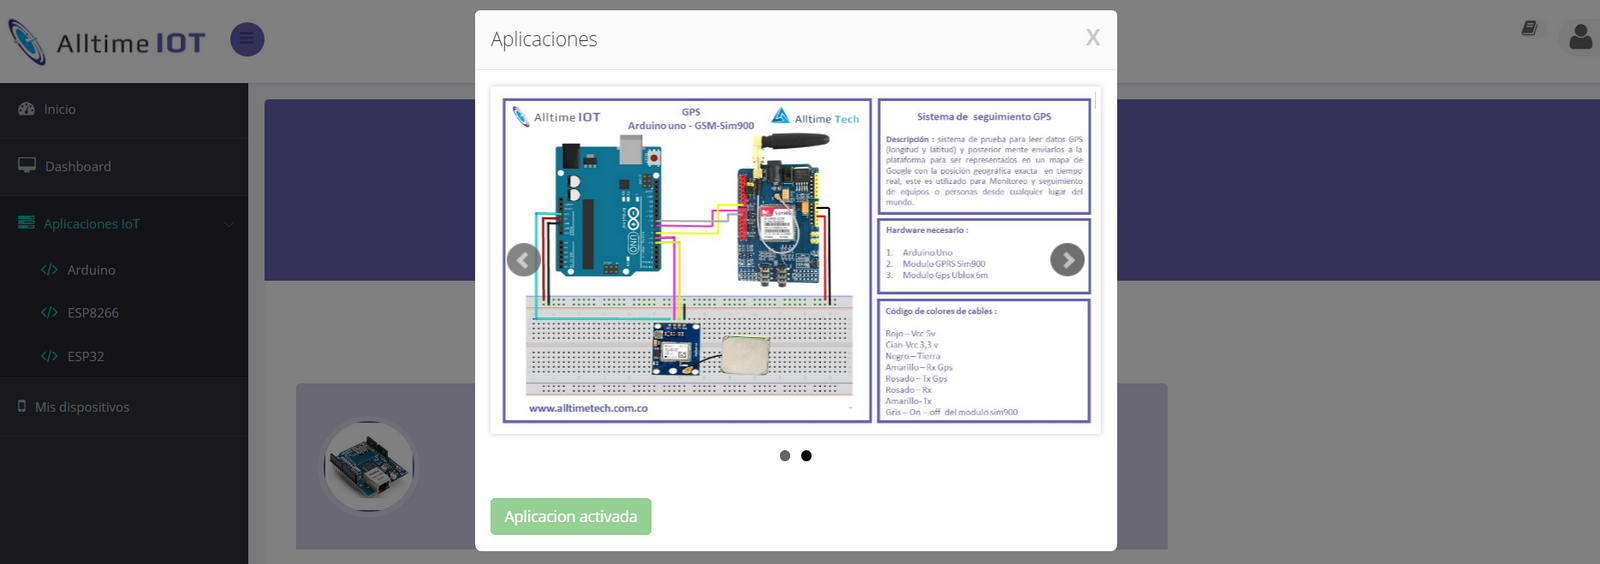Click the Arduino Ethernet shield thumbnail
The width and height of the screenshot is (1600, 564).
(x=369, y=466)
